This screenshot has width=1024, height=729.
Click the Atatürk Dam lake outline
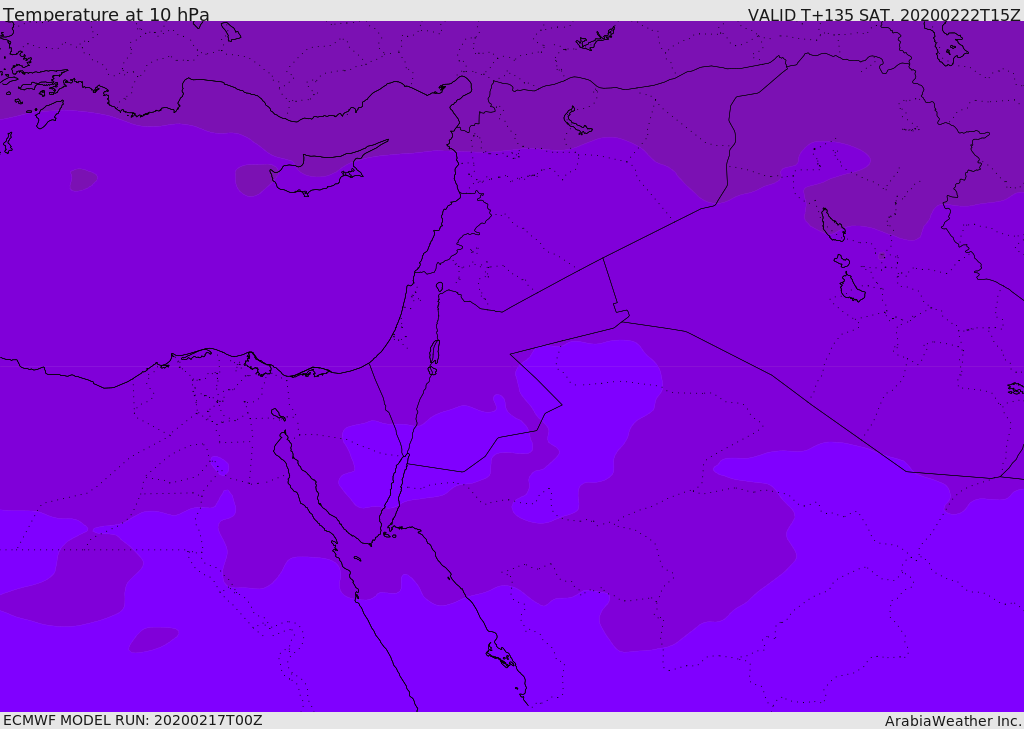point(596,39)
